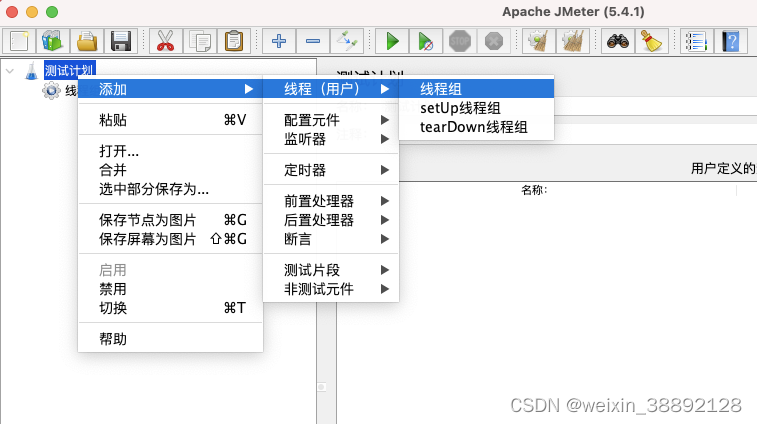The height and width of the screenshot is (424, 757).
Task: Click the New test plan icon
Action: click(19, 41)
